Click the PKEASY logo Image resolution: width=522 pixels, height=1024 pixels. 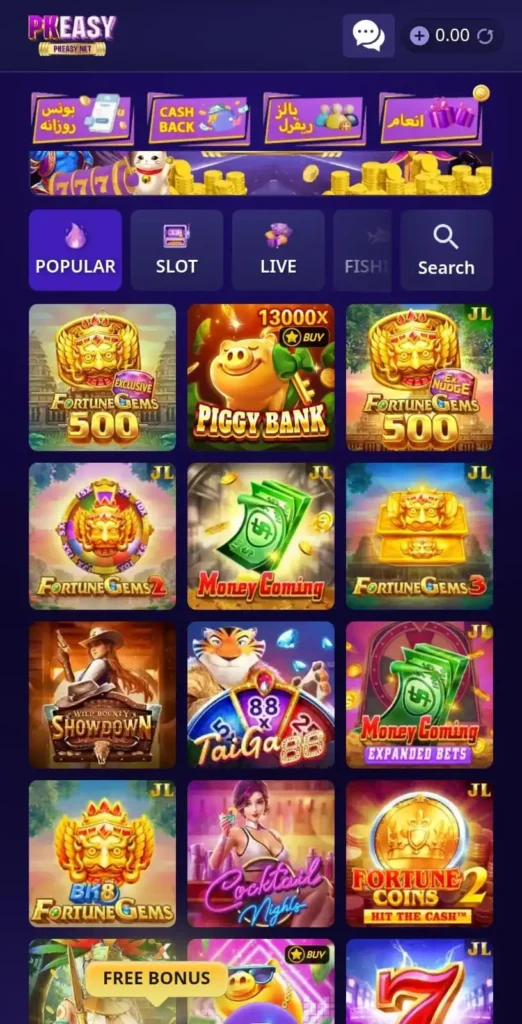point(71,35)
